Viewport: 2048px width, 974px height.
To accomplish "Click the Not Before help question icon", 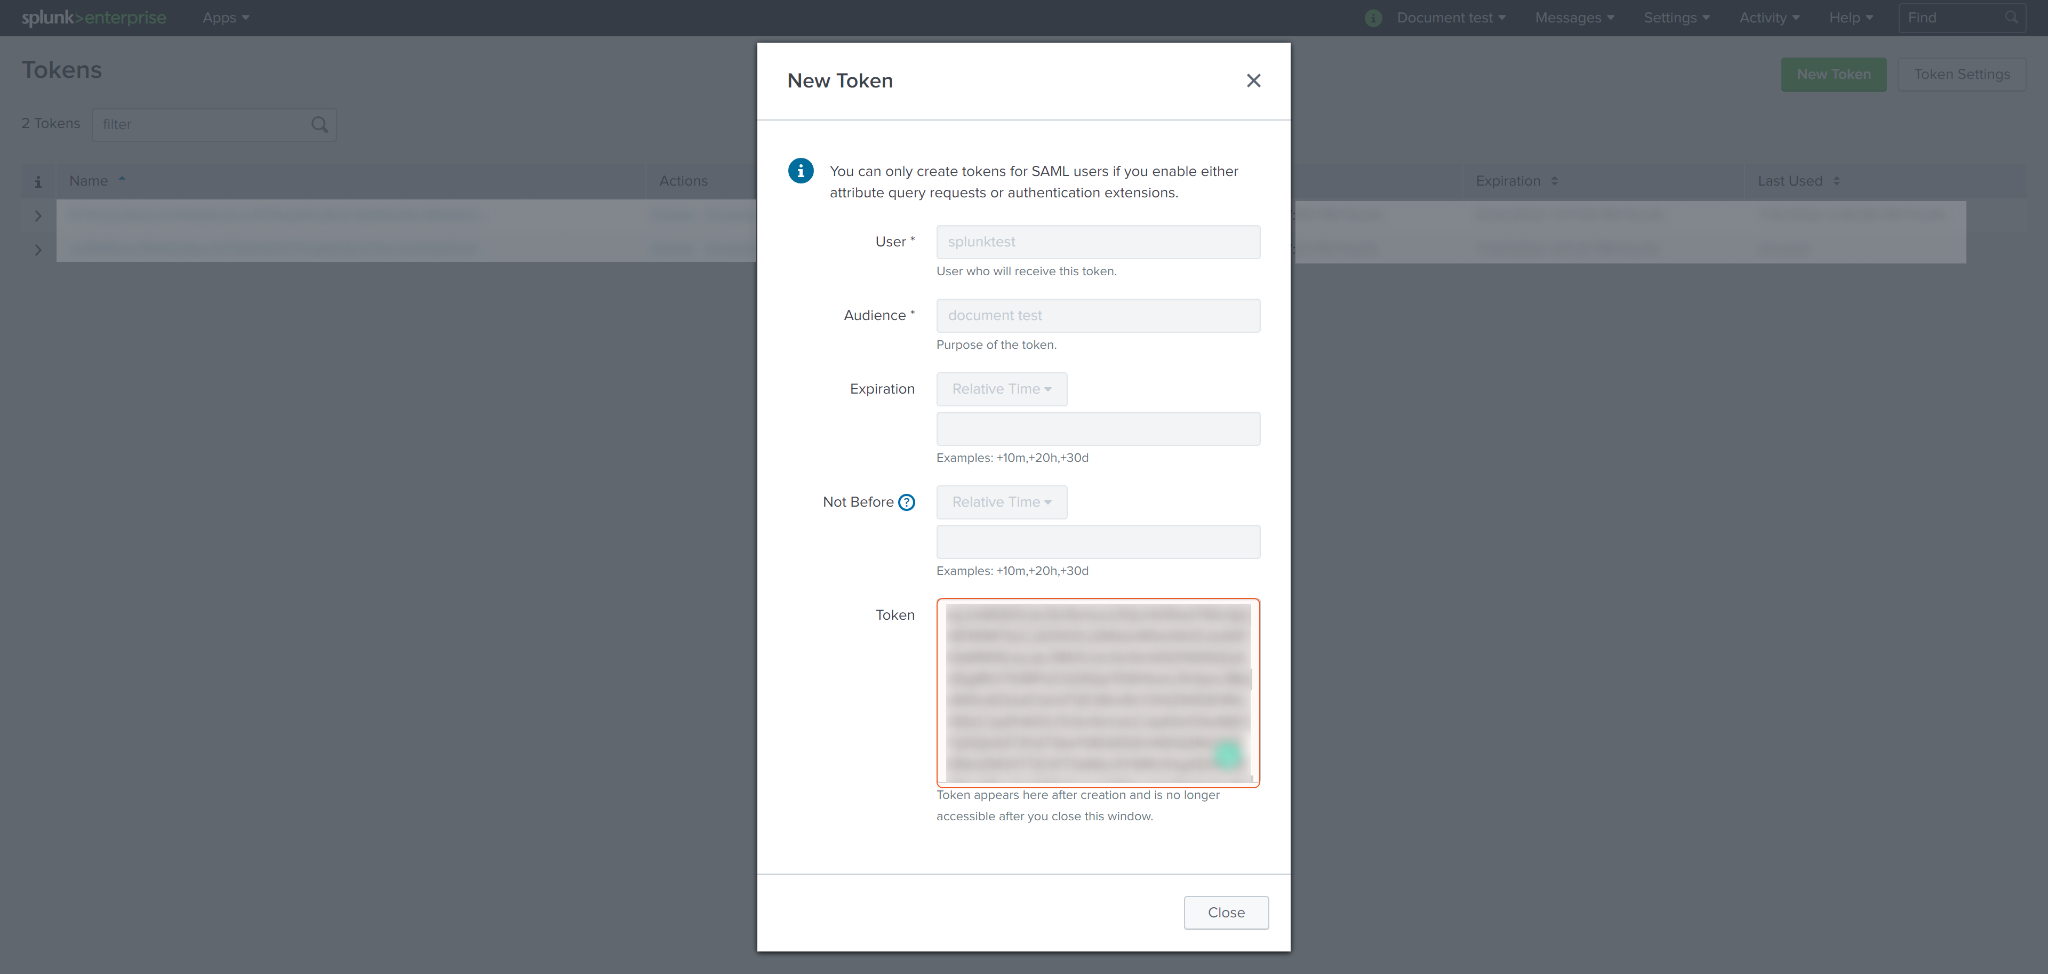I will click(906, 502).
